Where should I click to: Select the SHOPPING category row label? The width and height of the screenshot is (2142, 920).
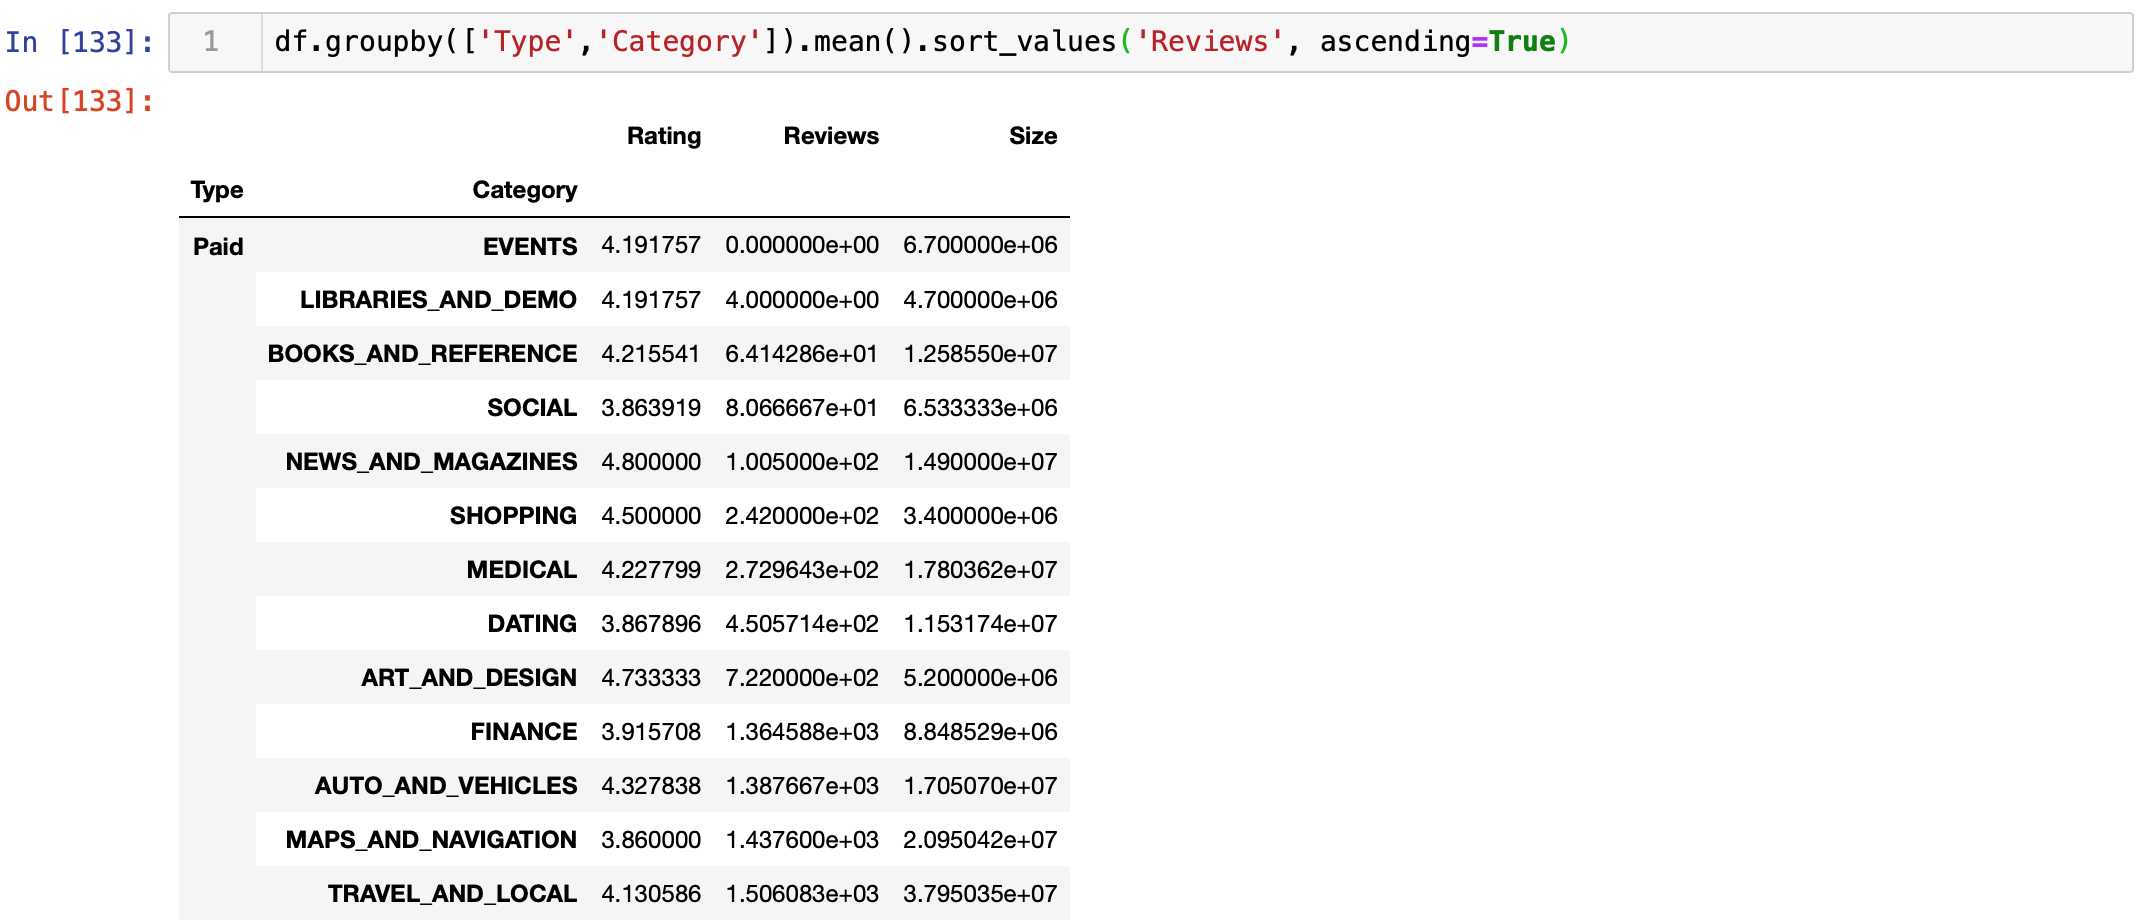pyautogui.click(x=513, y=516)
